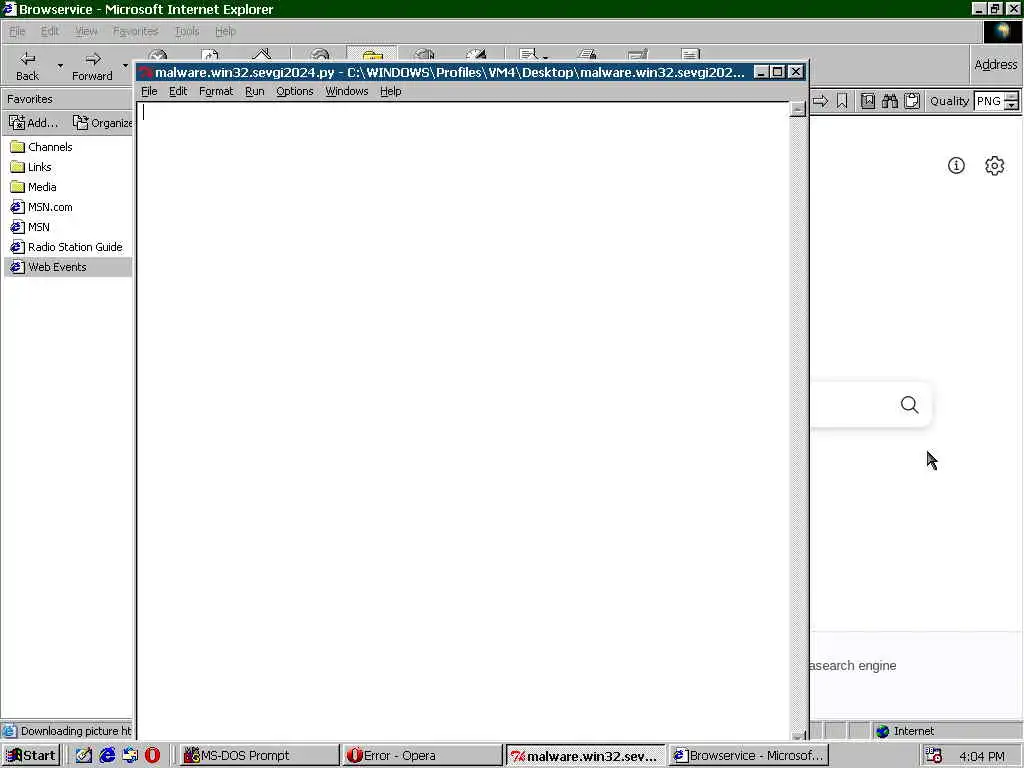Open the page settings gear icon
The height and width of the screenshot is (768, 1024).
(994, 166)
